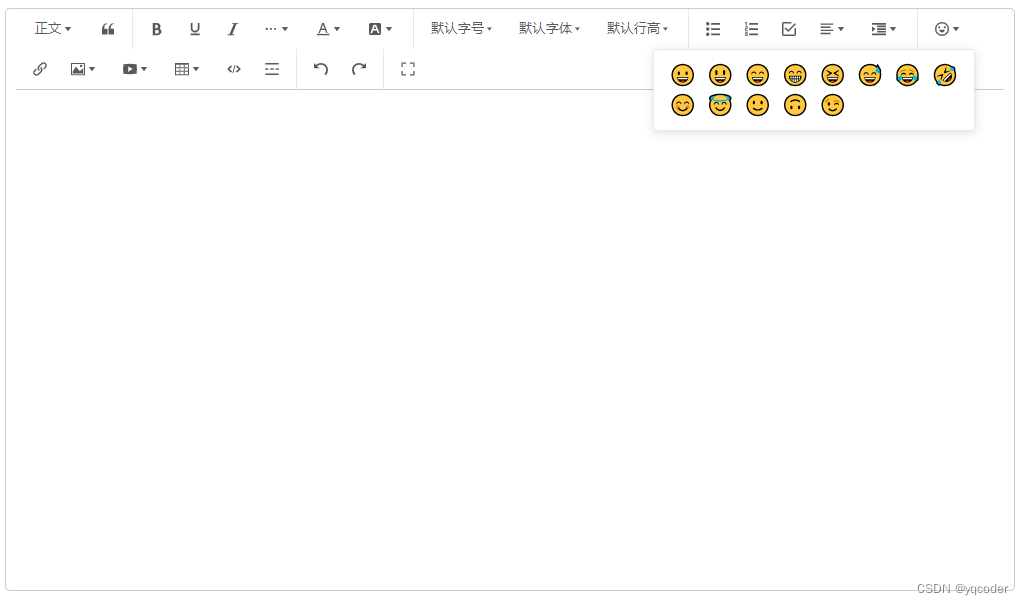The width and height of the screenshot is (1024, 605).
Task: Open the indent options dropdown
Action: [883, 29]
